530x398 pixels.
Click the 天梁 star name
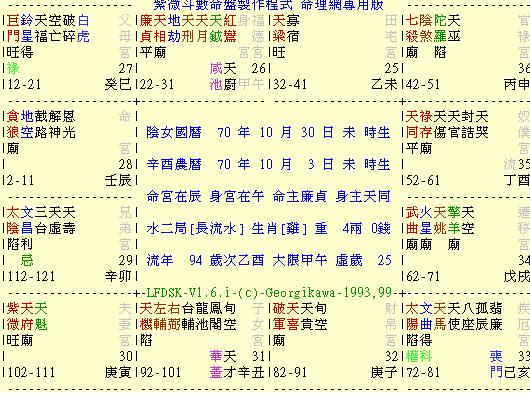pyautogui.click(x=279, y=28)
